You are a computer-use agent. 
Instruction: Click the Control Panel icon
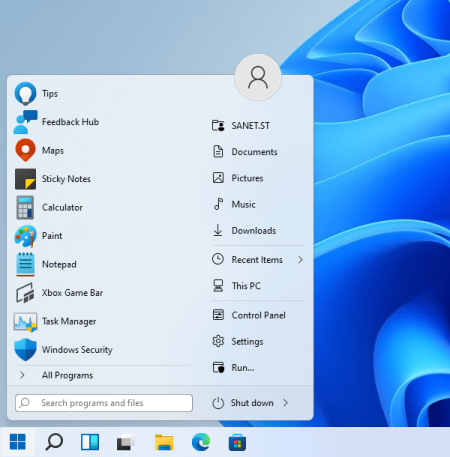pyautogui.click(x=218, y=315)
